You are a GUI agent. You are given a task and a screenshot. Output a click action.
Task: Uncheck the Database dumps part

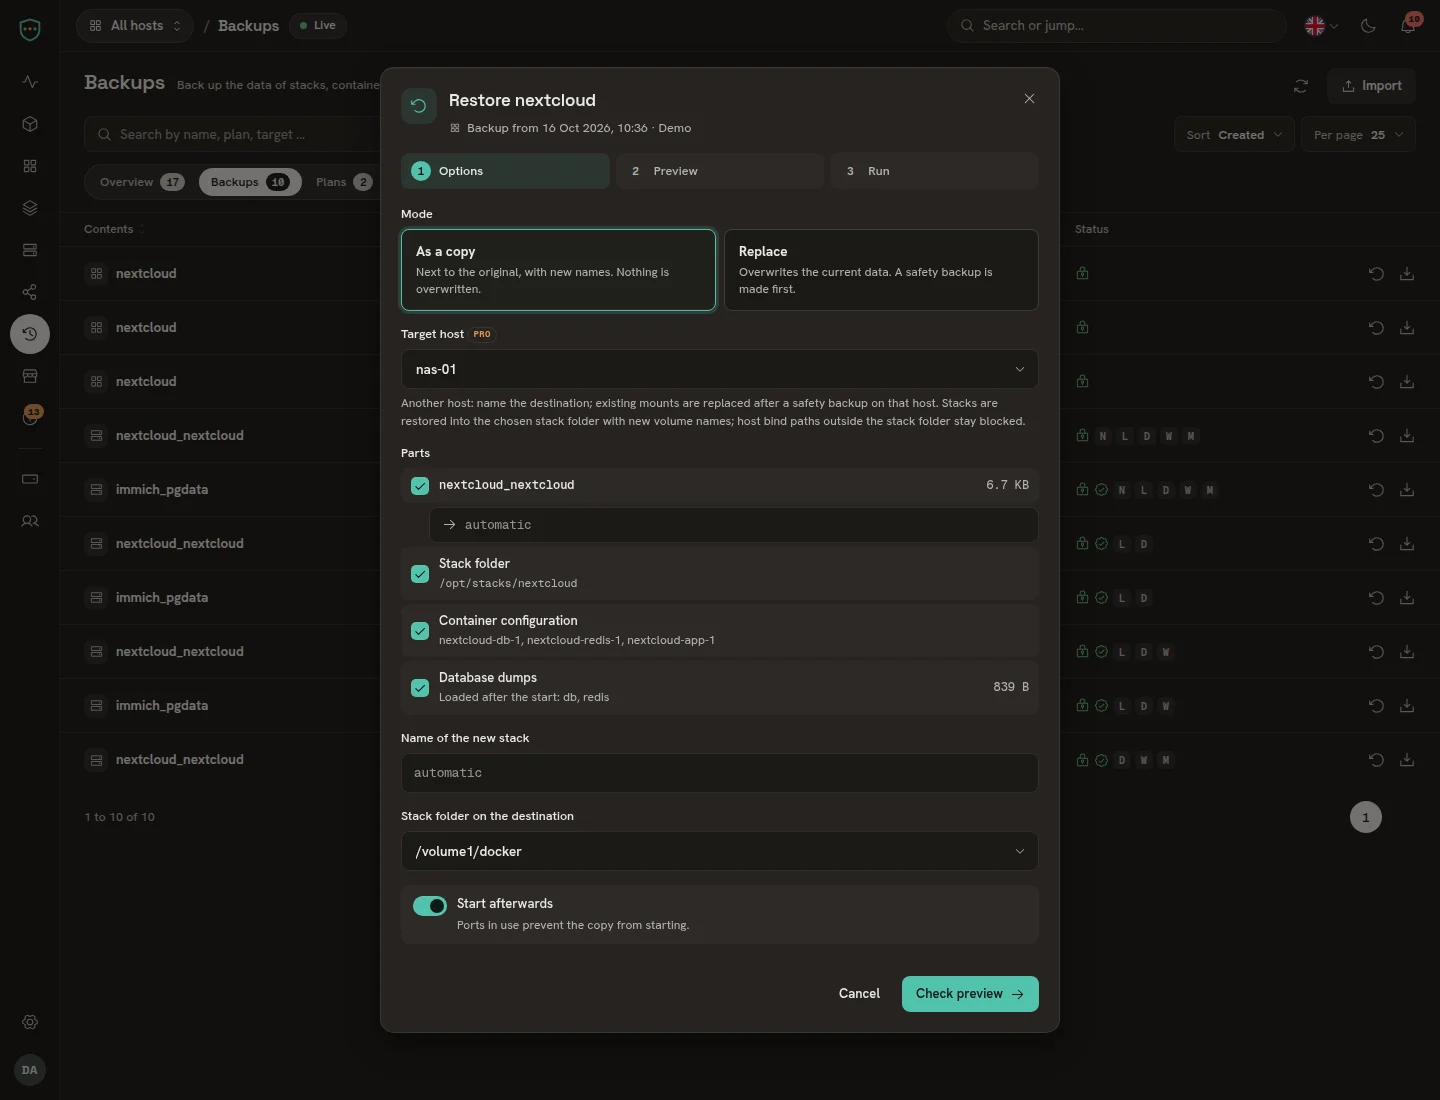point(420,688)
